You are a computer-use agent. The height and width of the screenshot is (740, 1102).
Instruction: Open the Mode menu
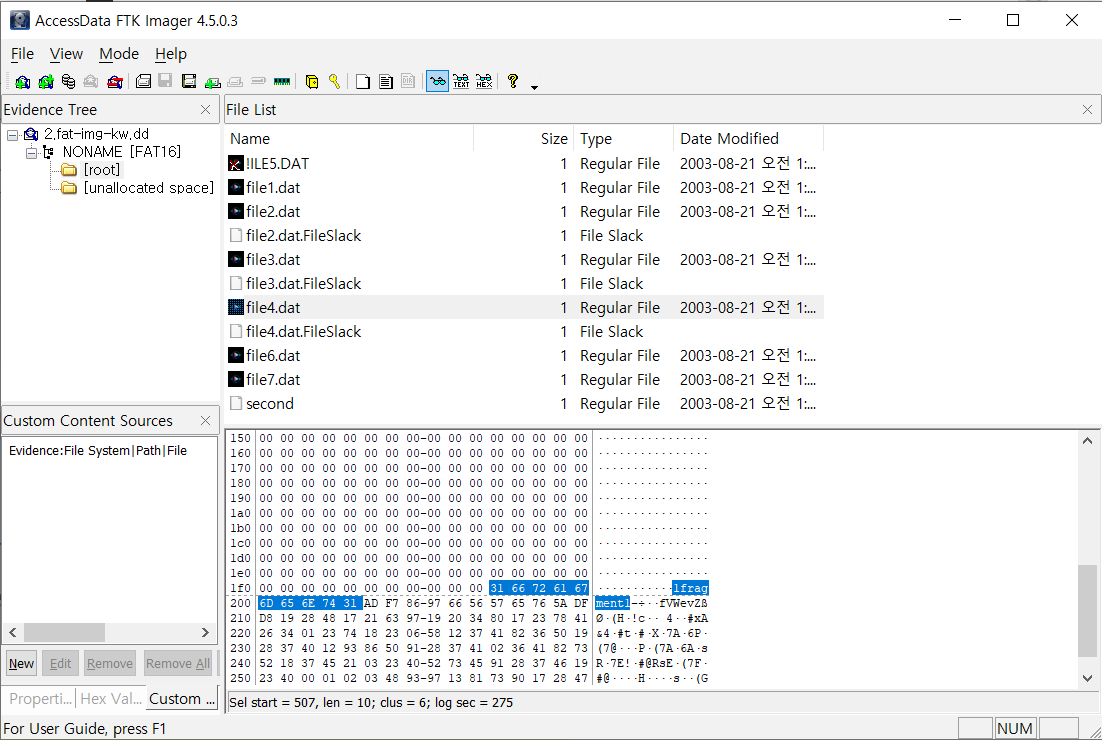pos(119,54)
